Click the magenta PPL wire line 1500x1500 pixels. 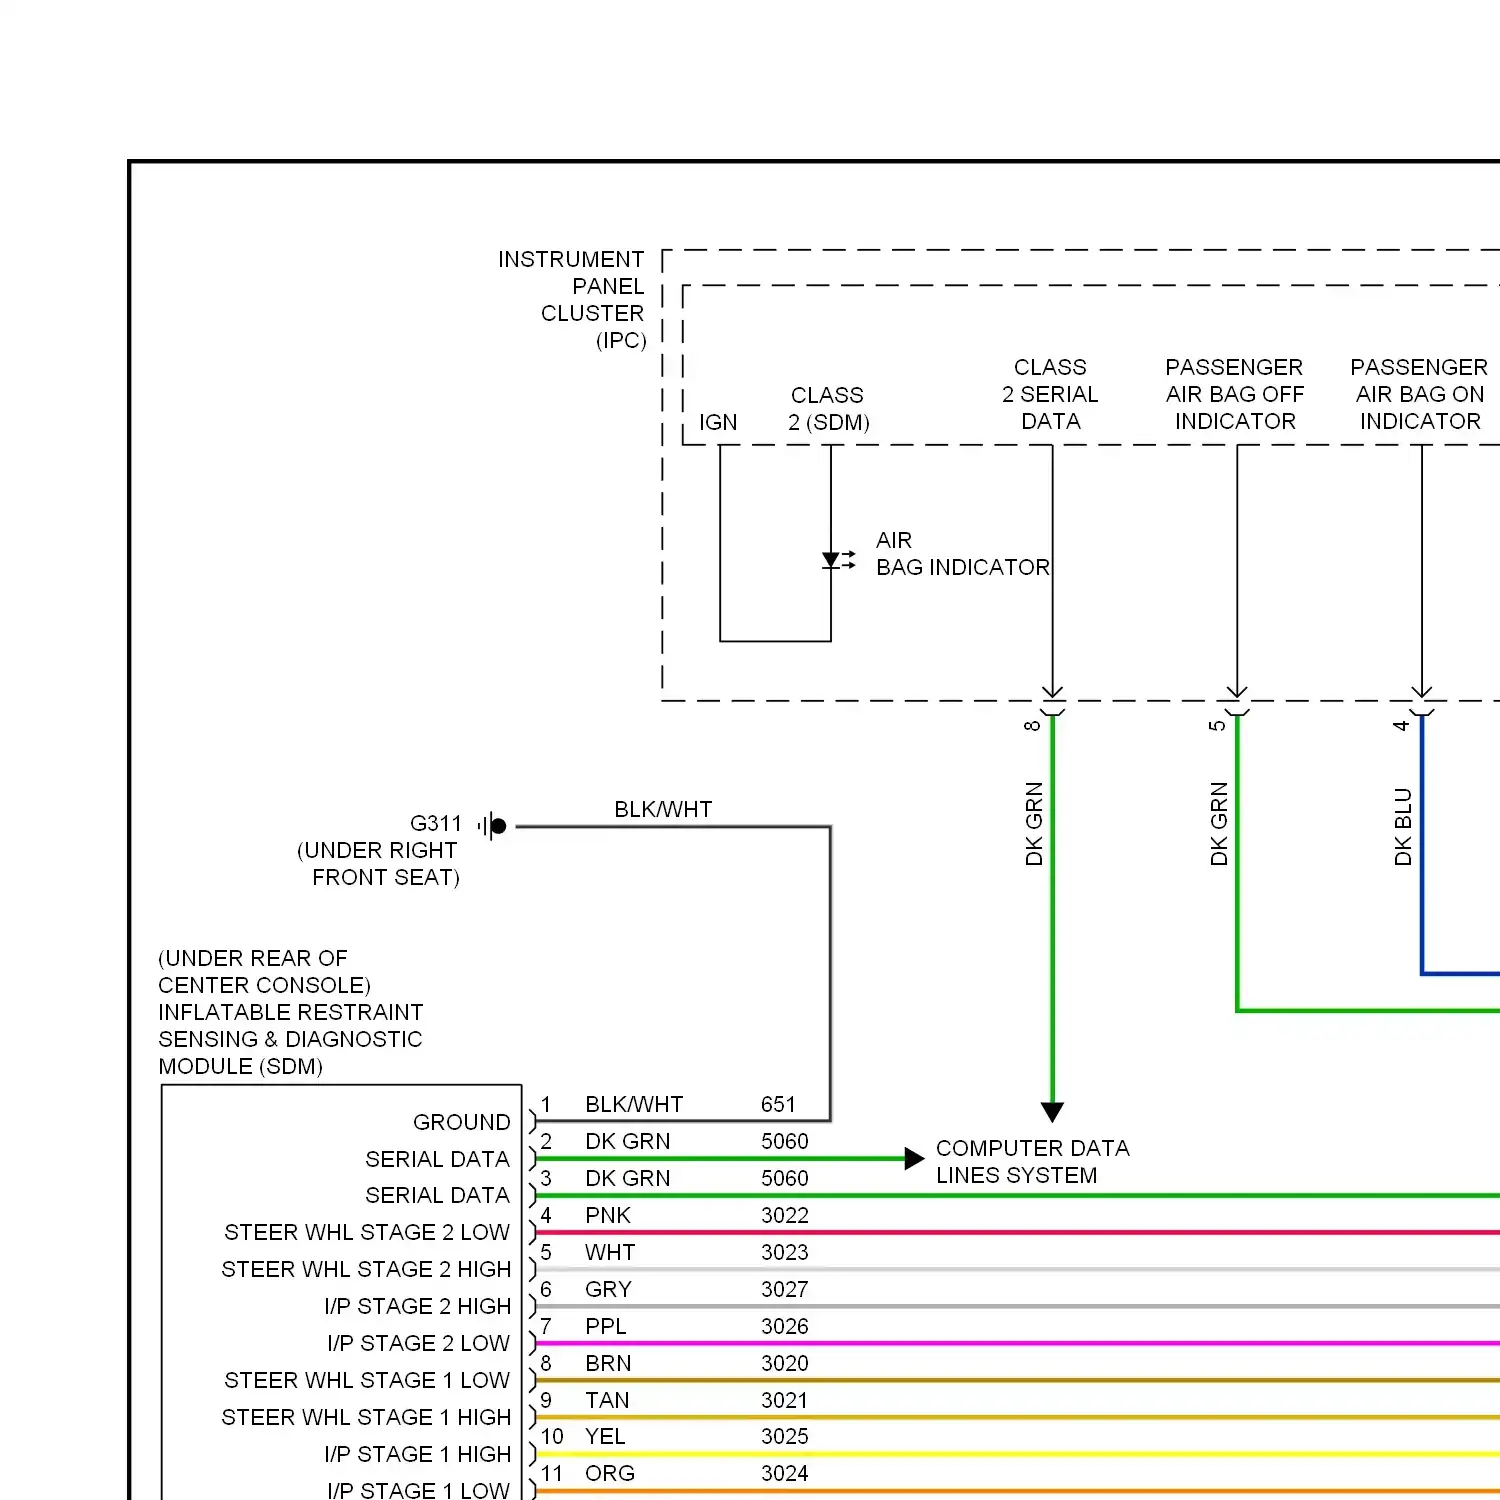1017,1343
